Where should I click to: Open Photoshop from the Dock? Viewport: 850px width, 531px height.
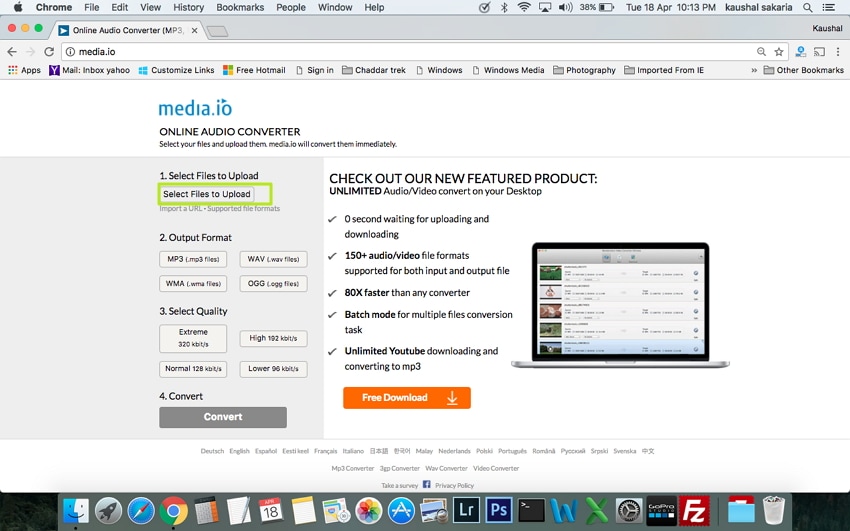pos(499,511)
